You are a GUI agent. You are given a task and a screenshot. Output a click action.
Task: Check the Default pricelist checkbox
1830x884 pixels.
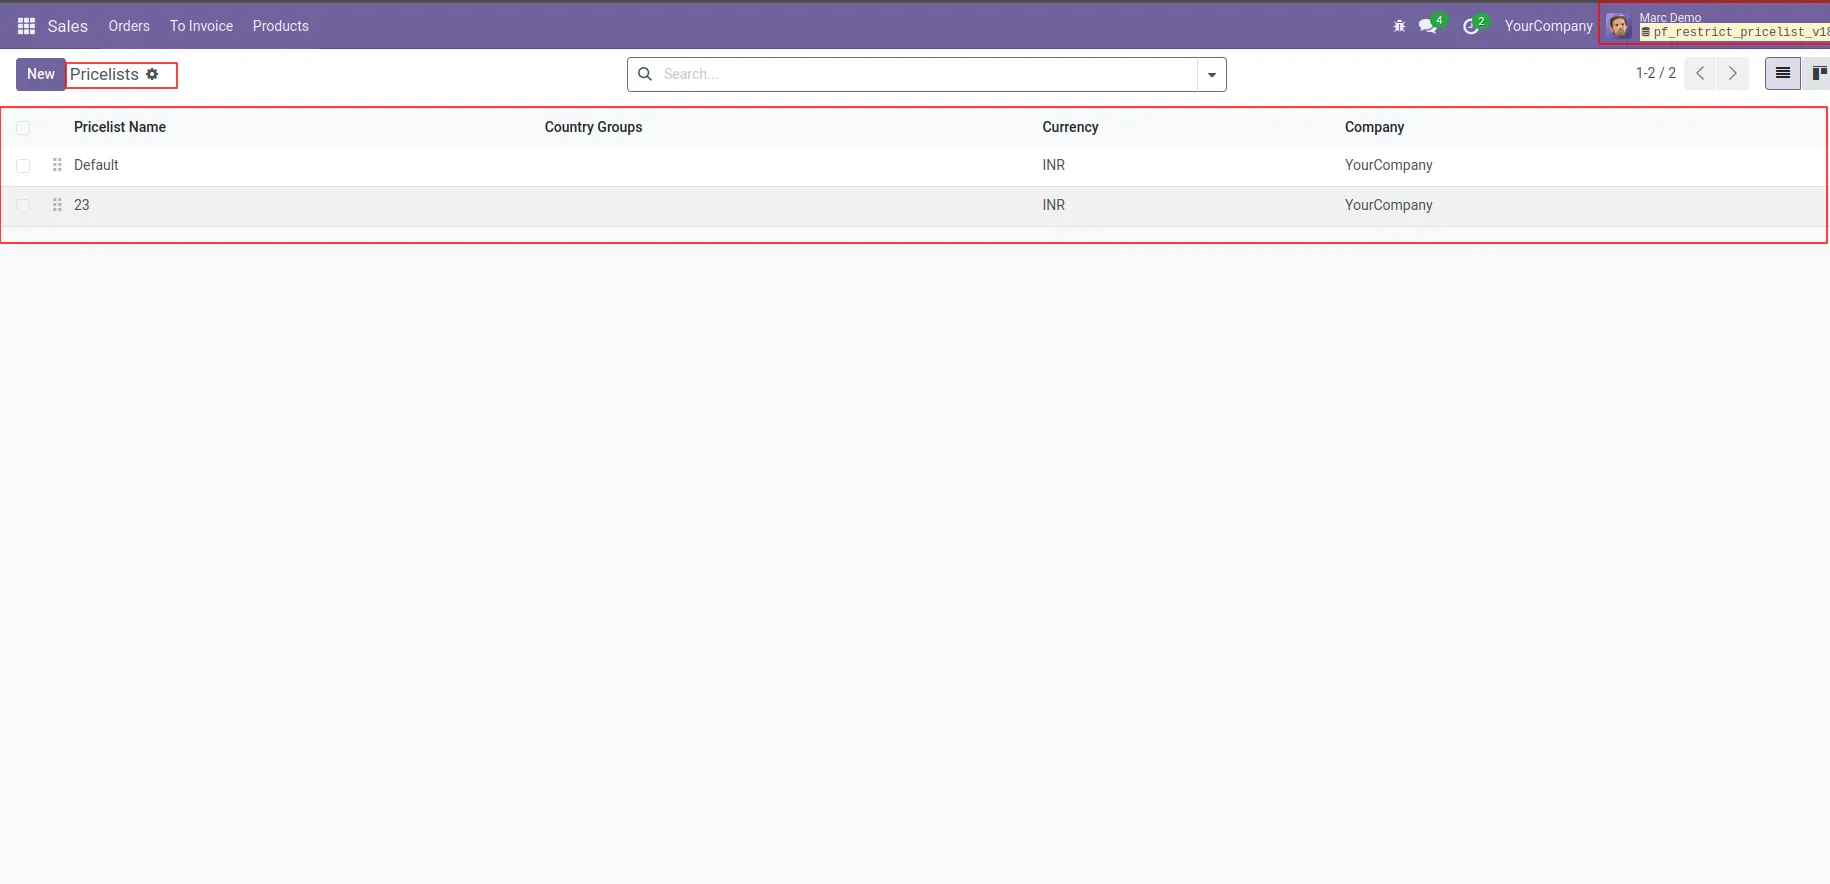tap(23, 165)
